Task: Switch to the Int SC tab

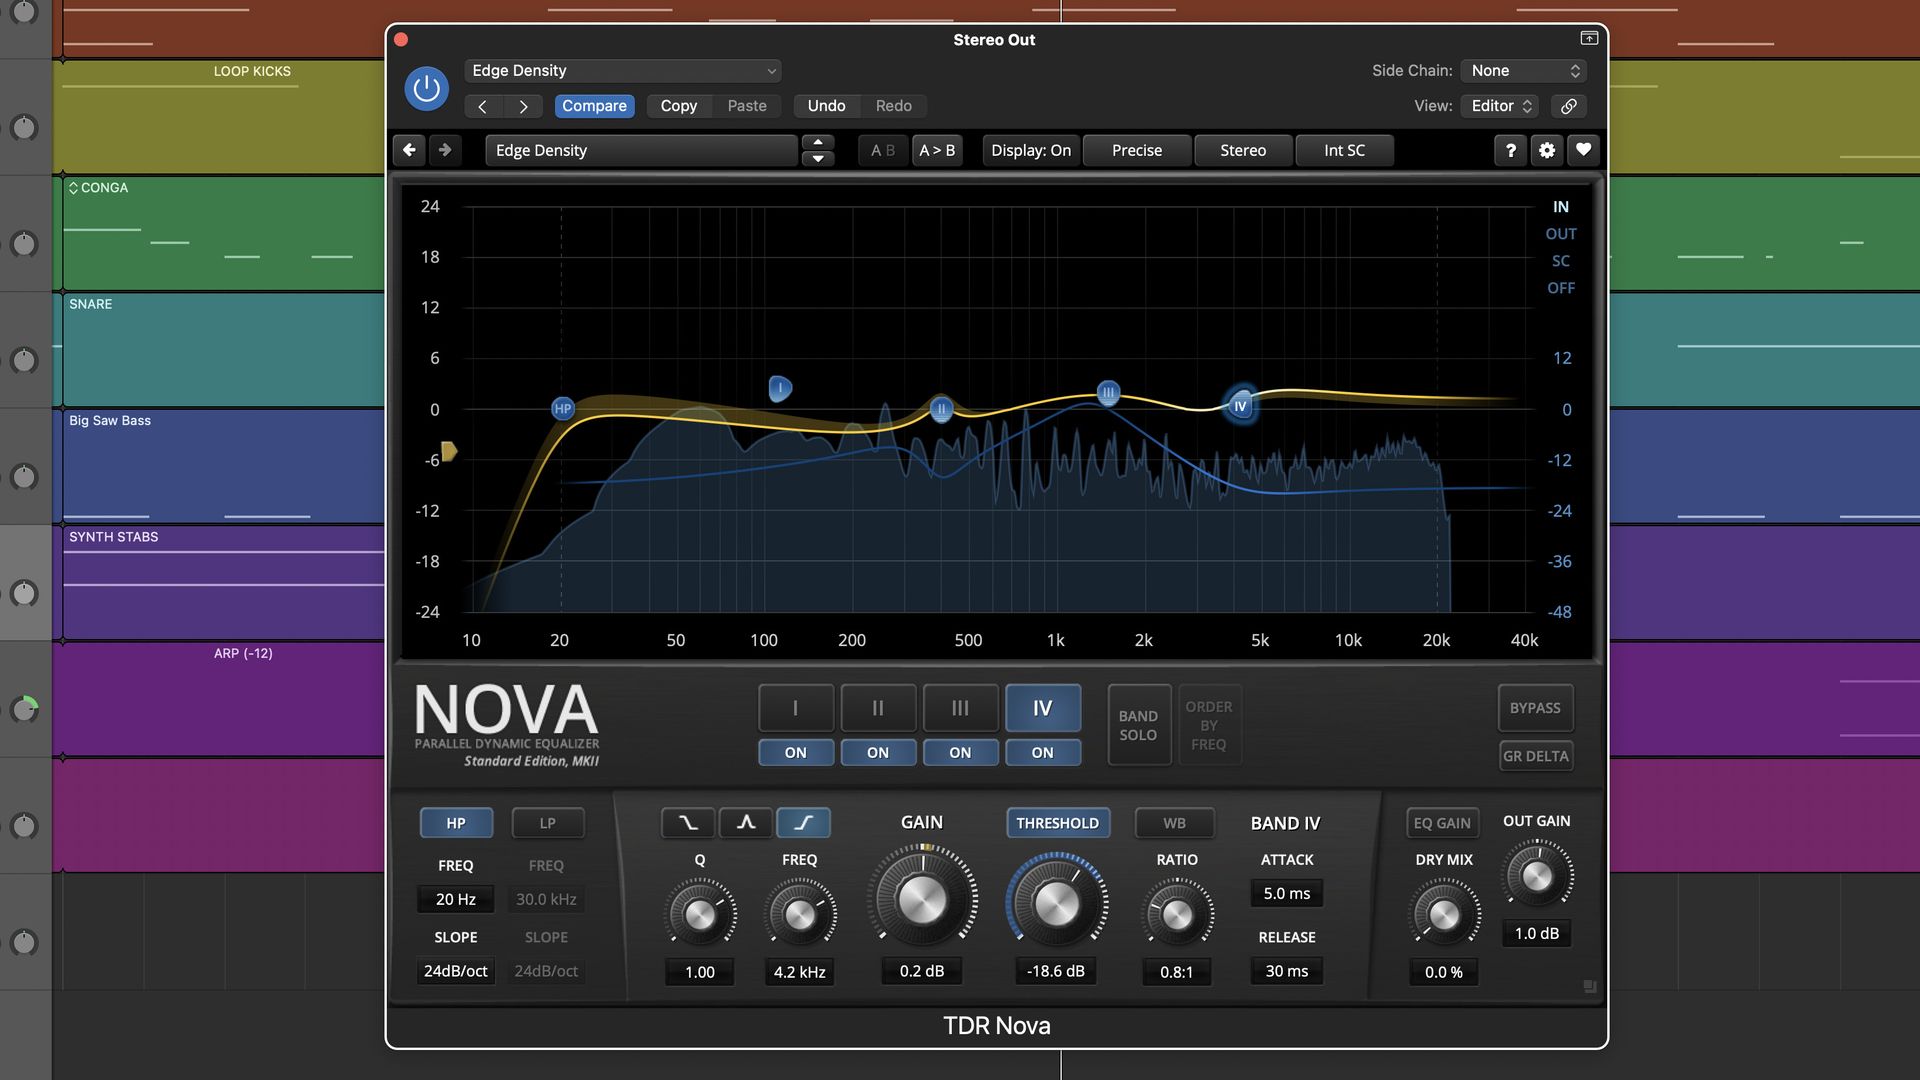Action: point(1344,150)
